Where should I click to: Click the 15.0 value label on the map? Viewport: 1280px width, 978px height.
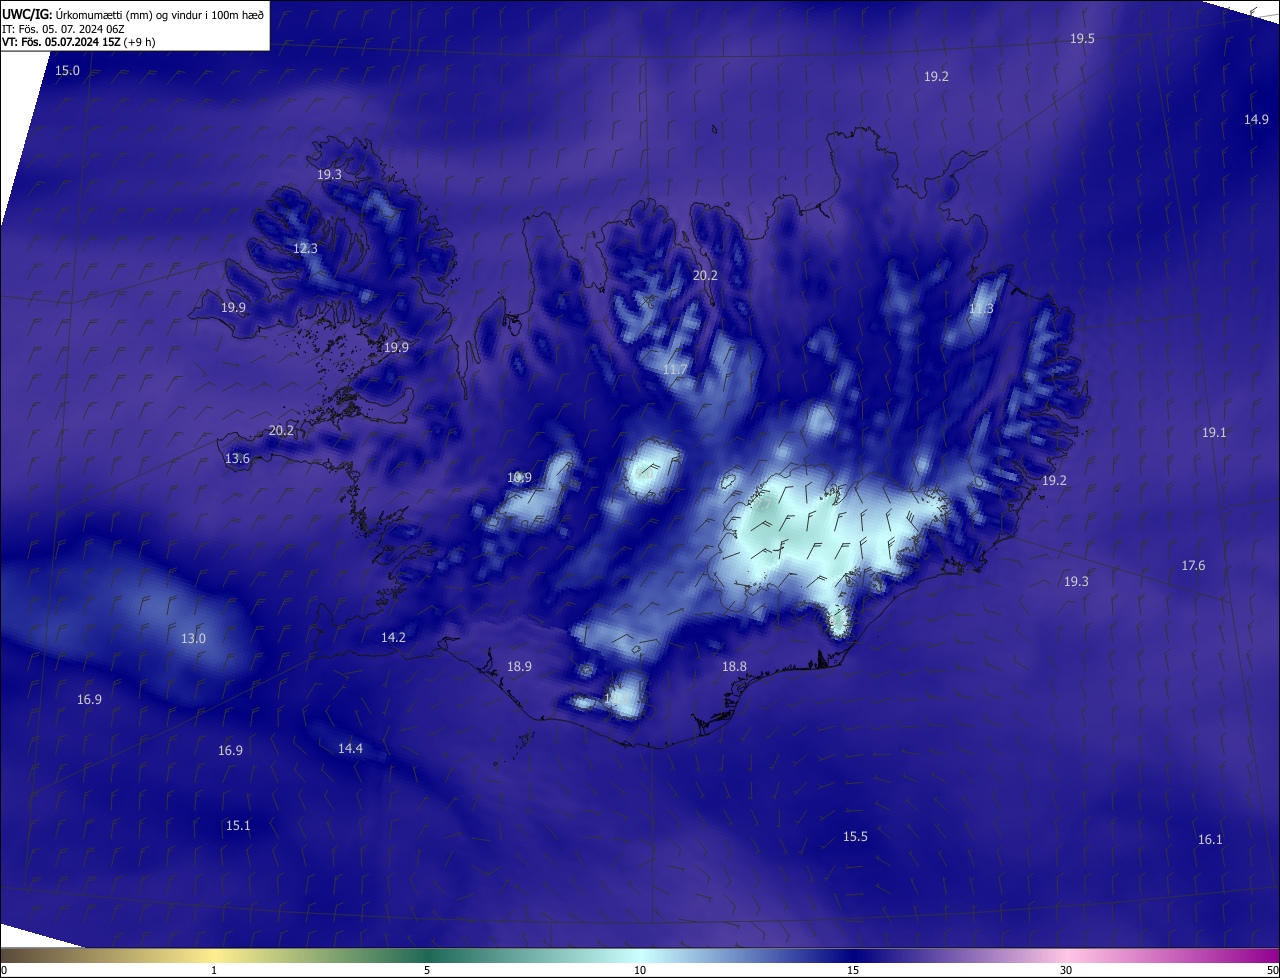click(x=67, y=71)
